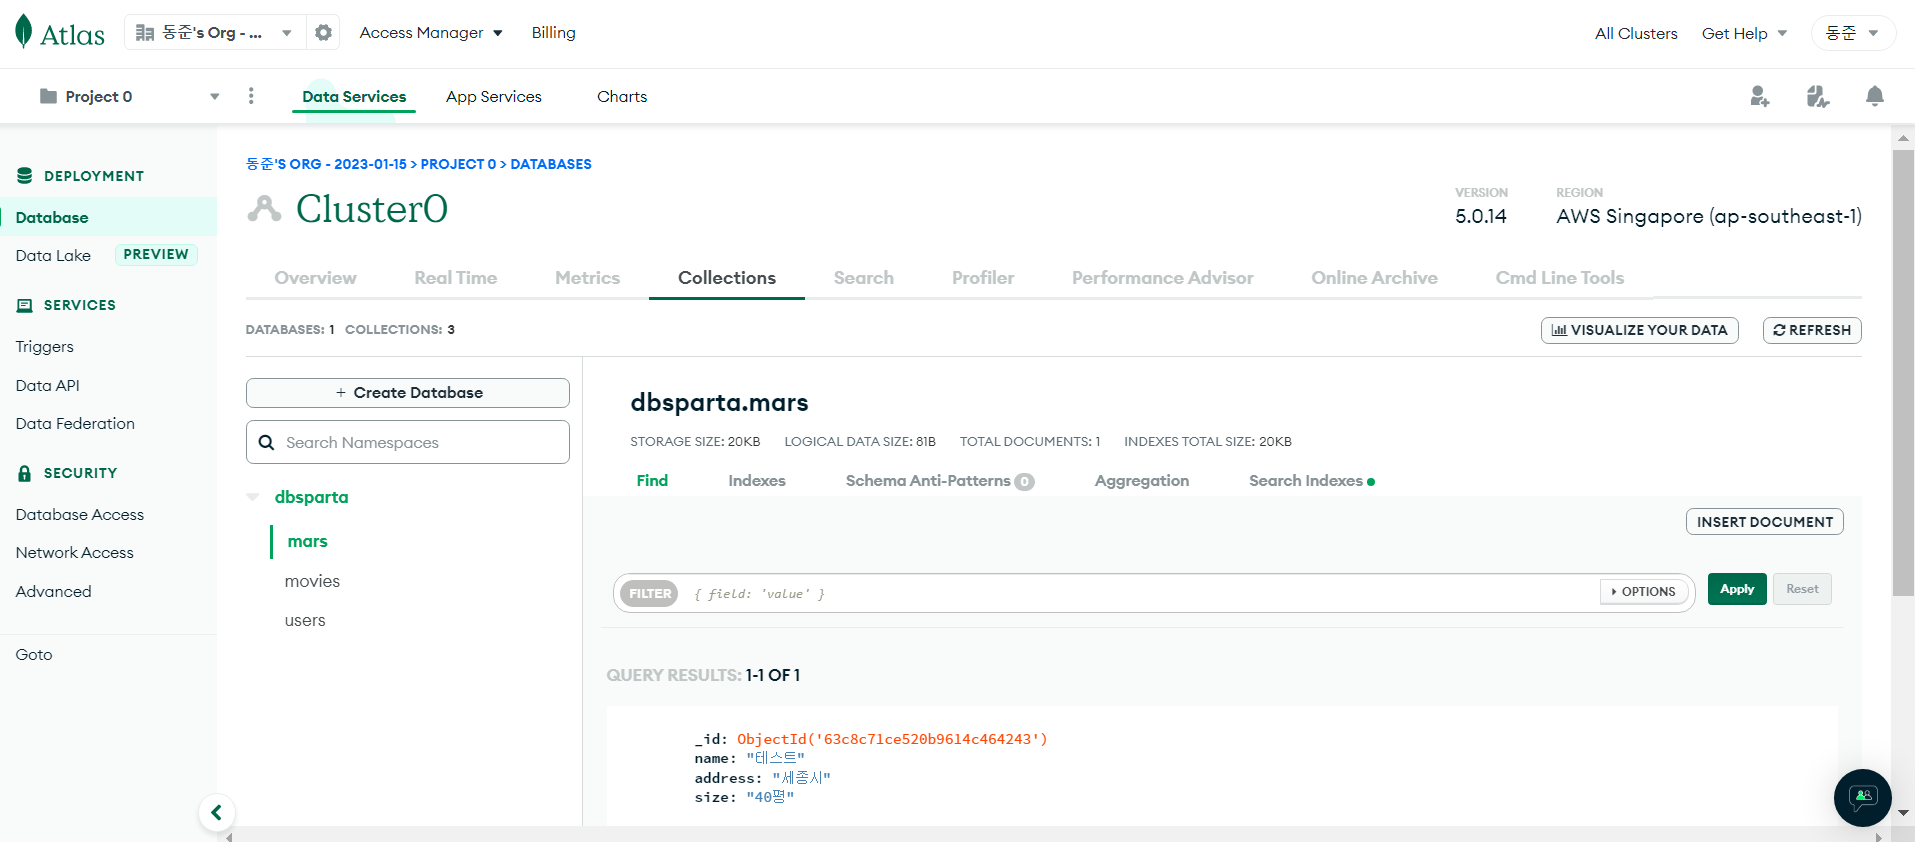1915x842 pixels.
Task: Click the invite user icon
Action: click(x=1760, y=96)
